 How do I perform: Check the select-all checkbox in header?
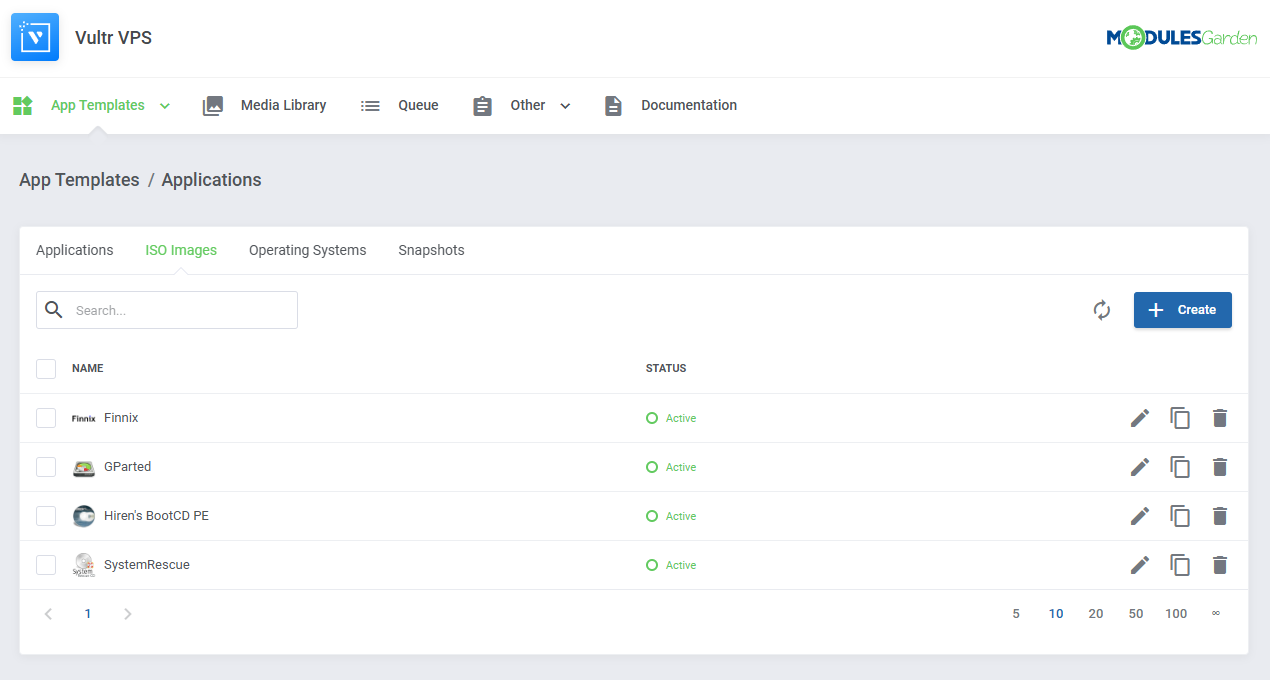click(45, 368)
